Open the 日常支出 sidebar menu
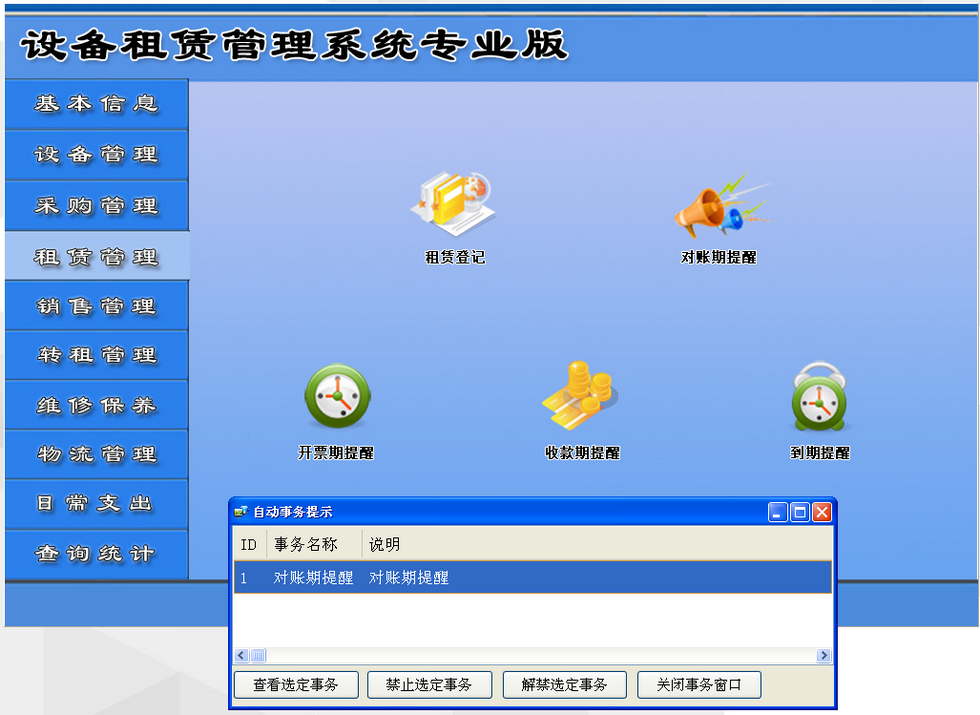980x715 pixels. [x=97, y=504]
